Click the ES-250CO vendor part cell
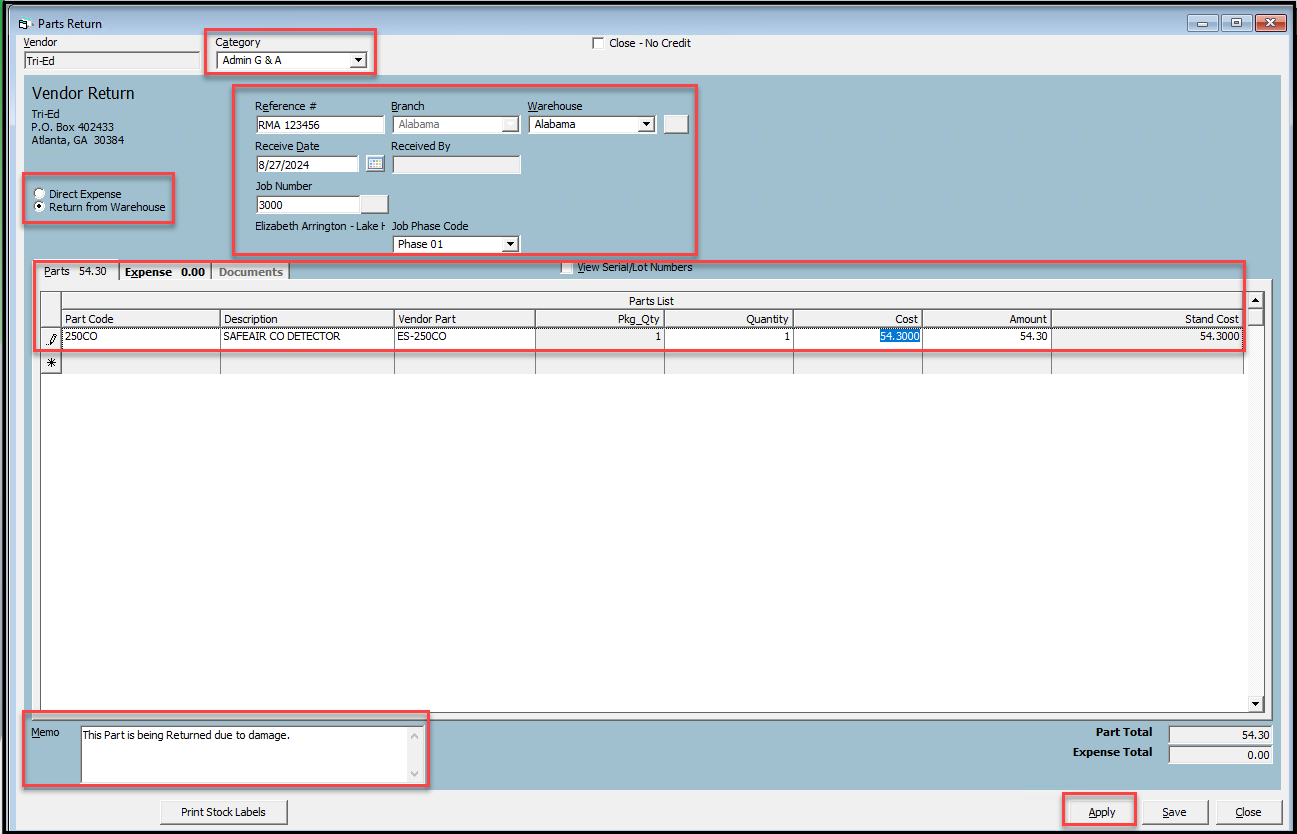 tap(465, 337)
